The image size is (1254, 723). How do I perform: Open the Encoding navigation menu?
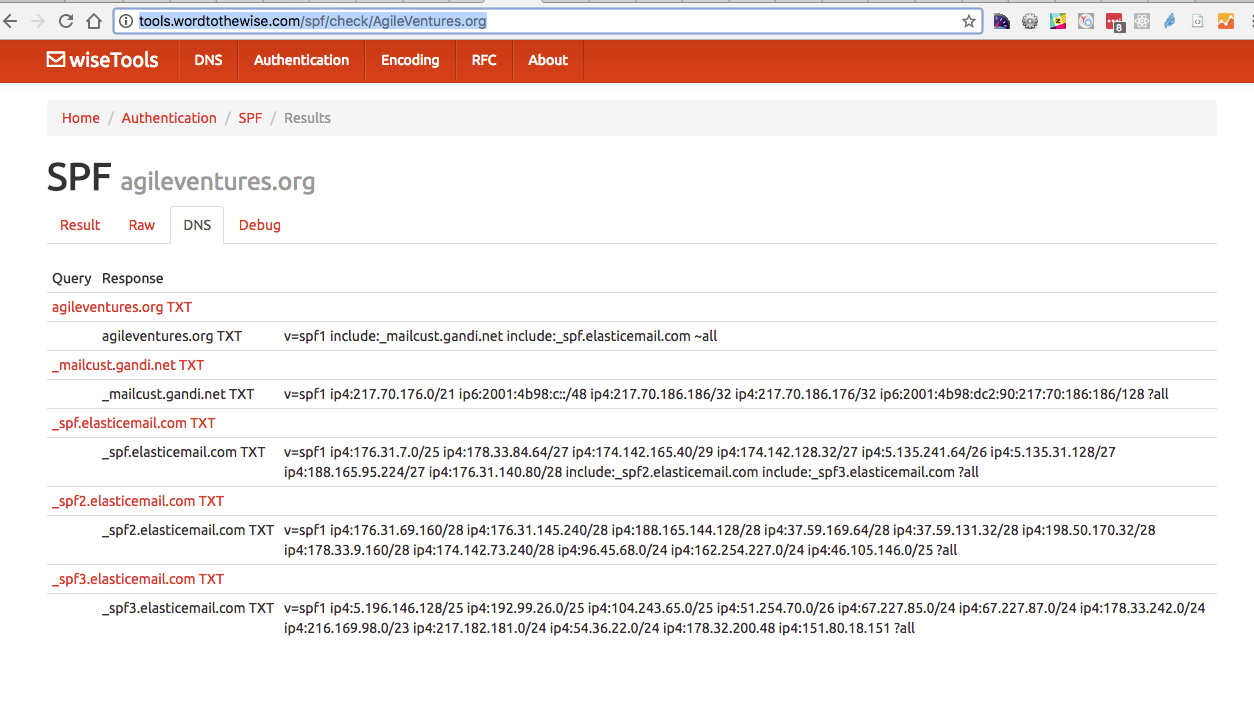click(410, 60)
